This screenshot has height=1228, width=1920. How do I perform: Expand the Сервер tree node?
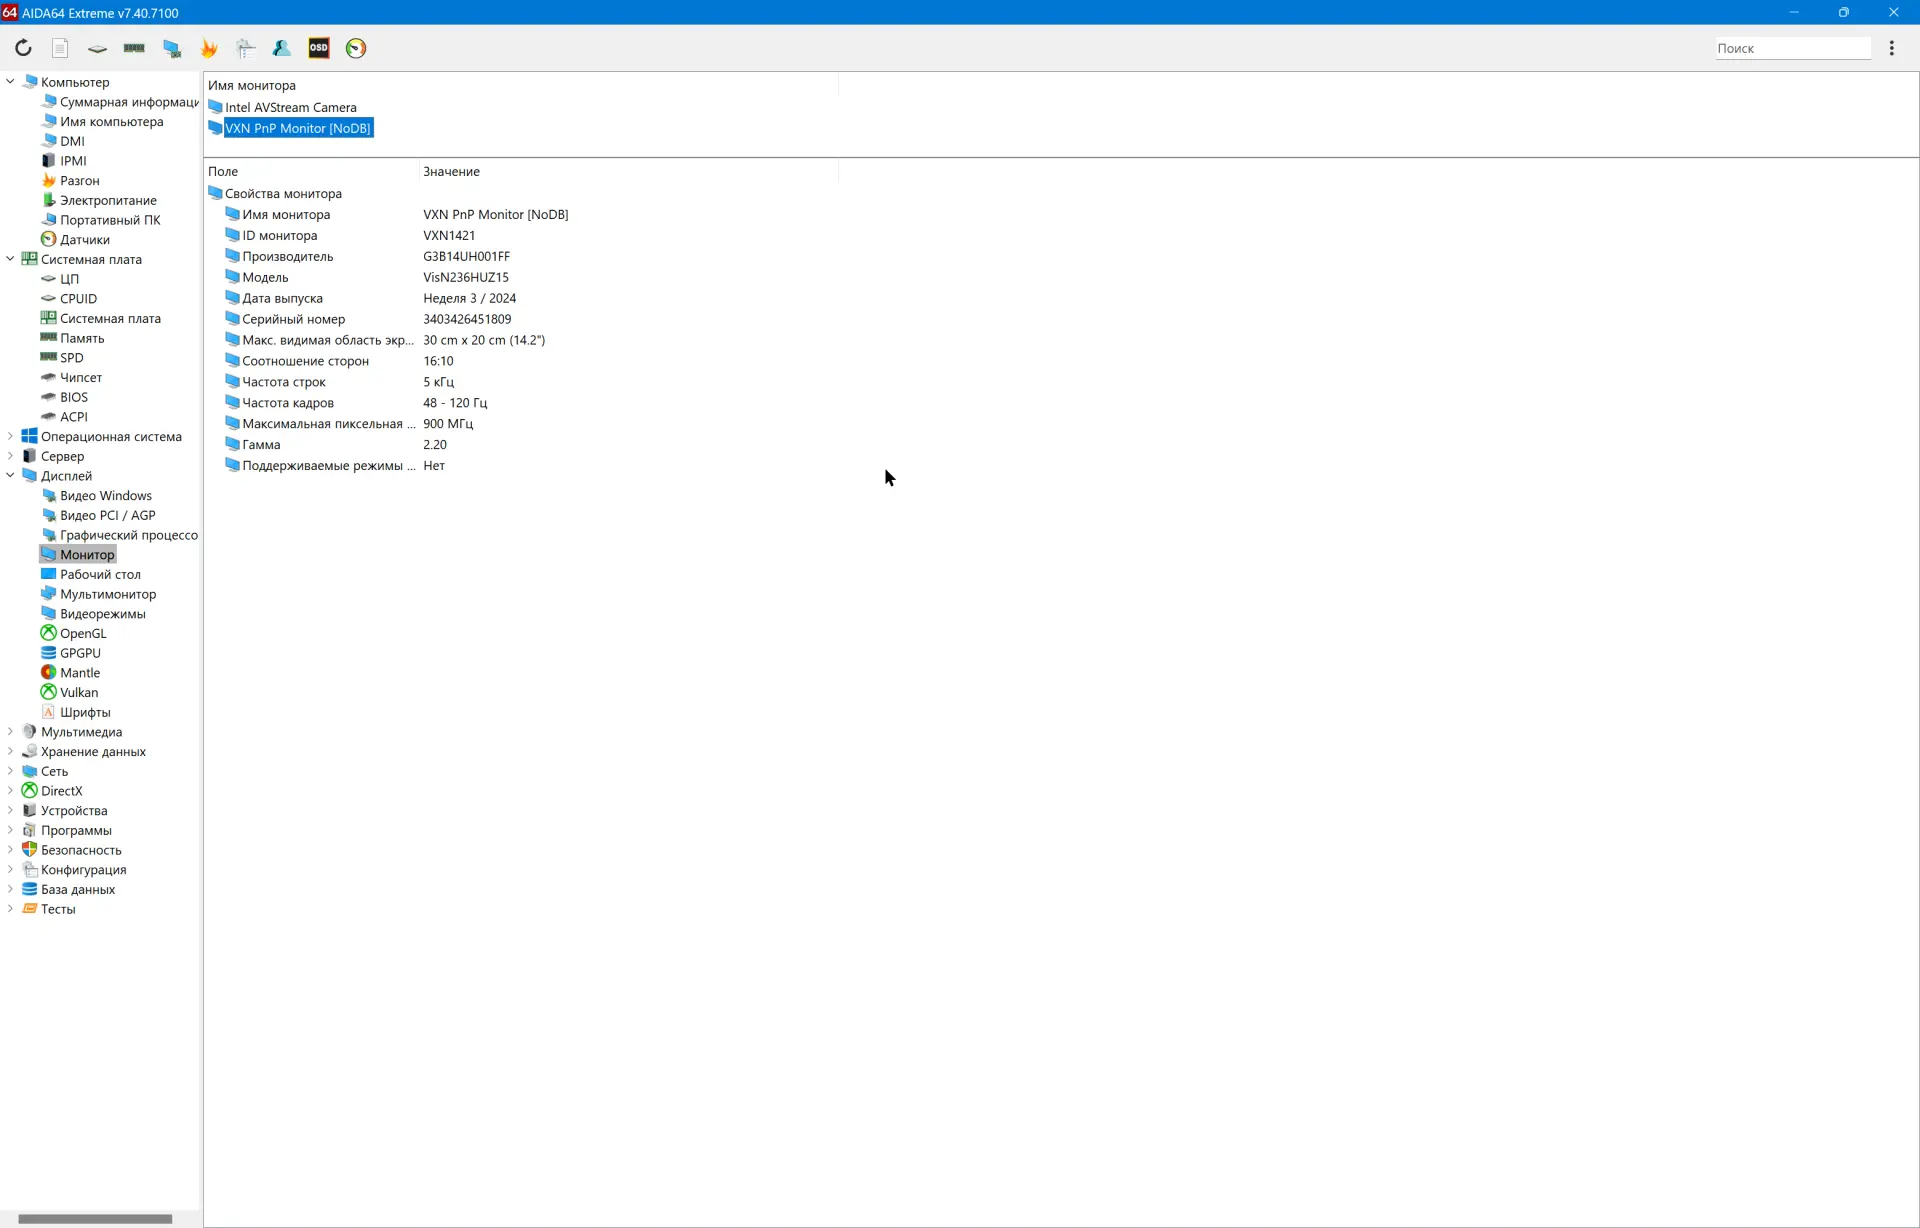[10, 456]
